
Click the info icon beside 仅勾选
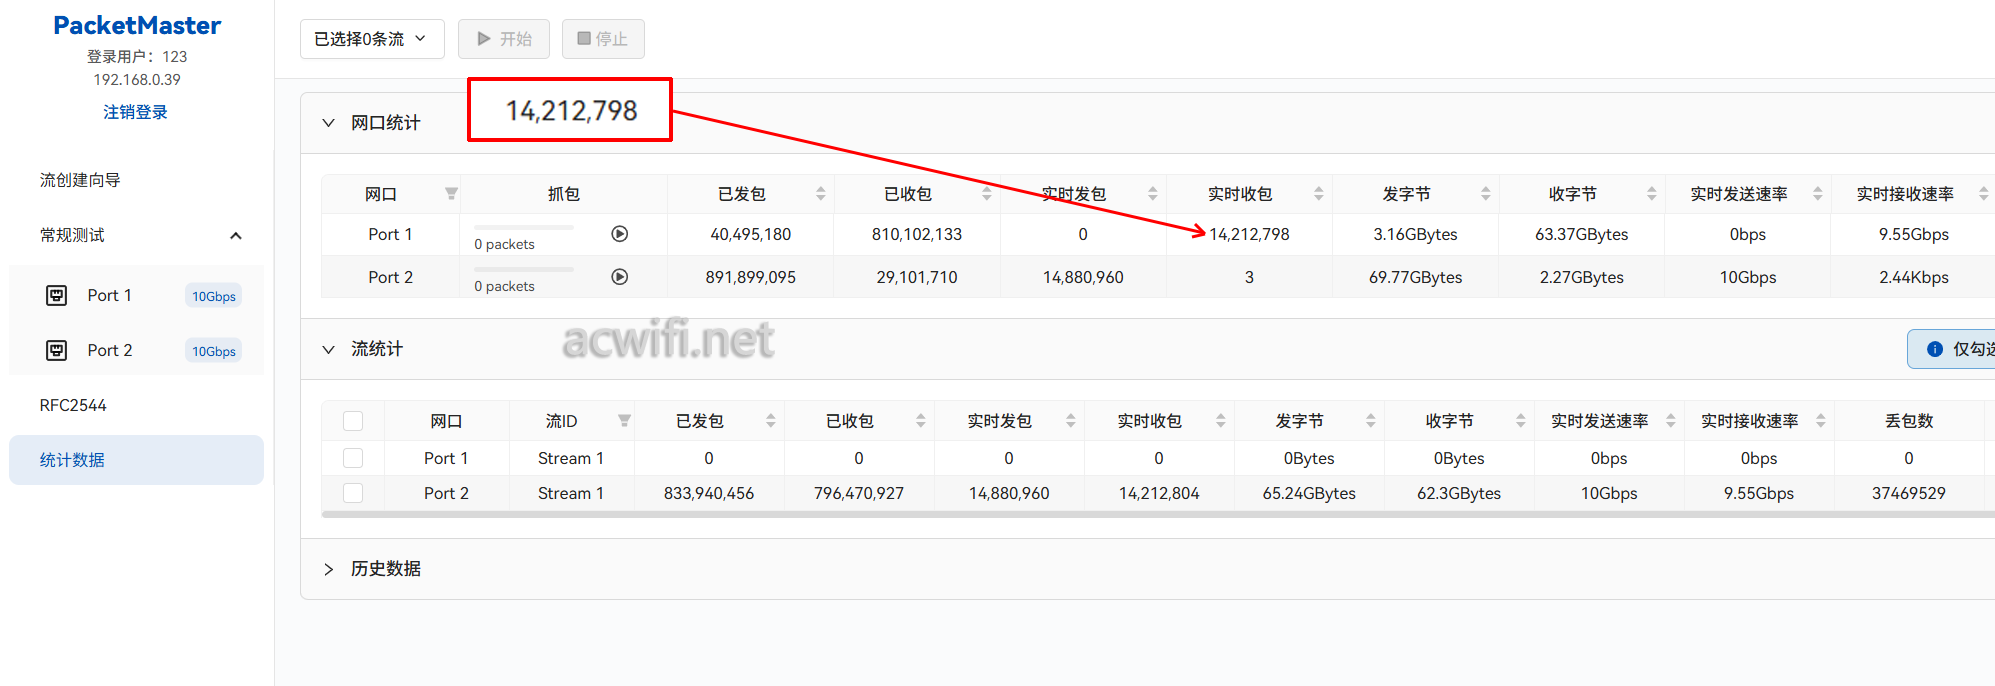[1934, 349]
